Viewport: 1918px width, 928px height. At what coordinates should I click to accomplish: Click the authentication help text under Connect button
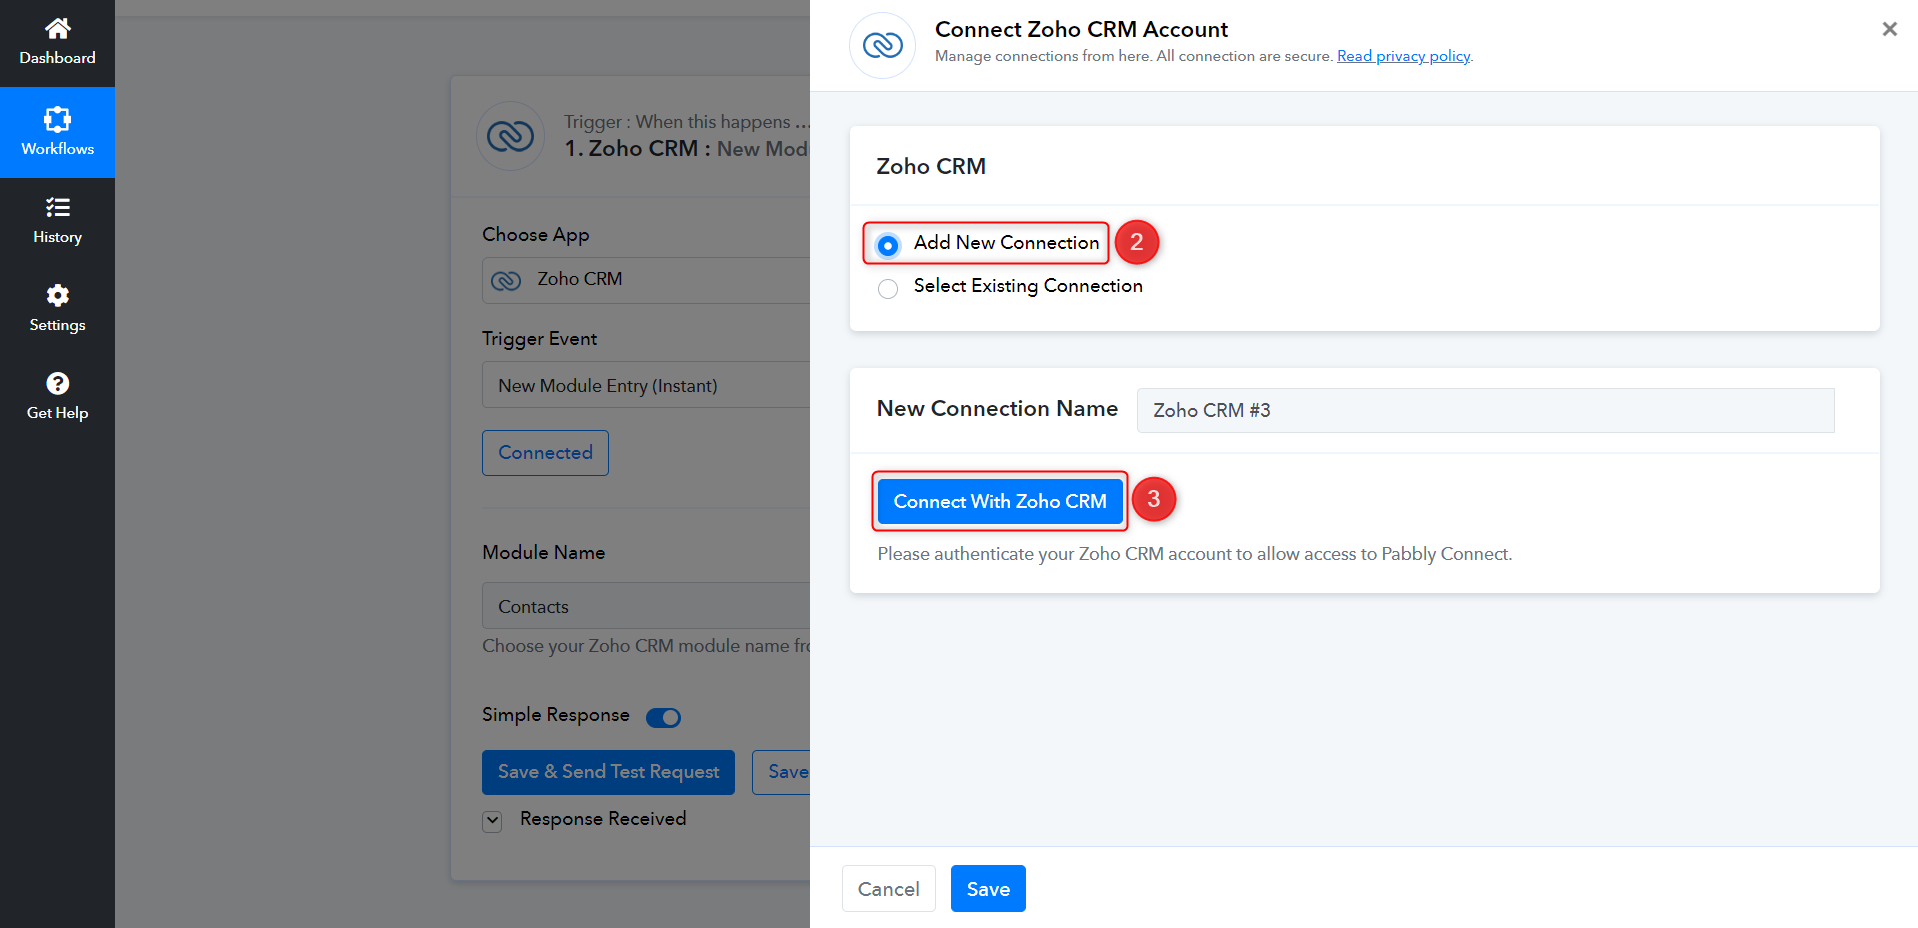point(1195,554)
